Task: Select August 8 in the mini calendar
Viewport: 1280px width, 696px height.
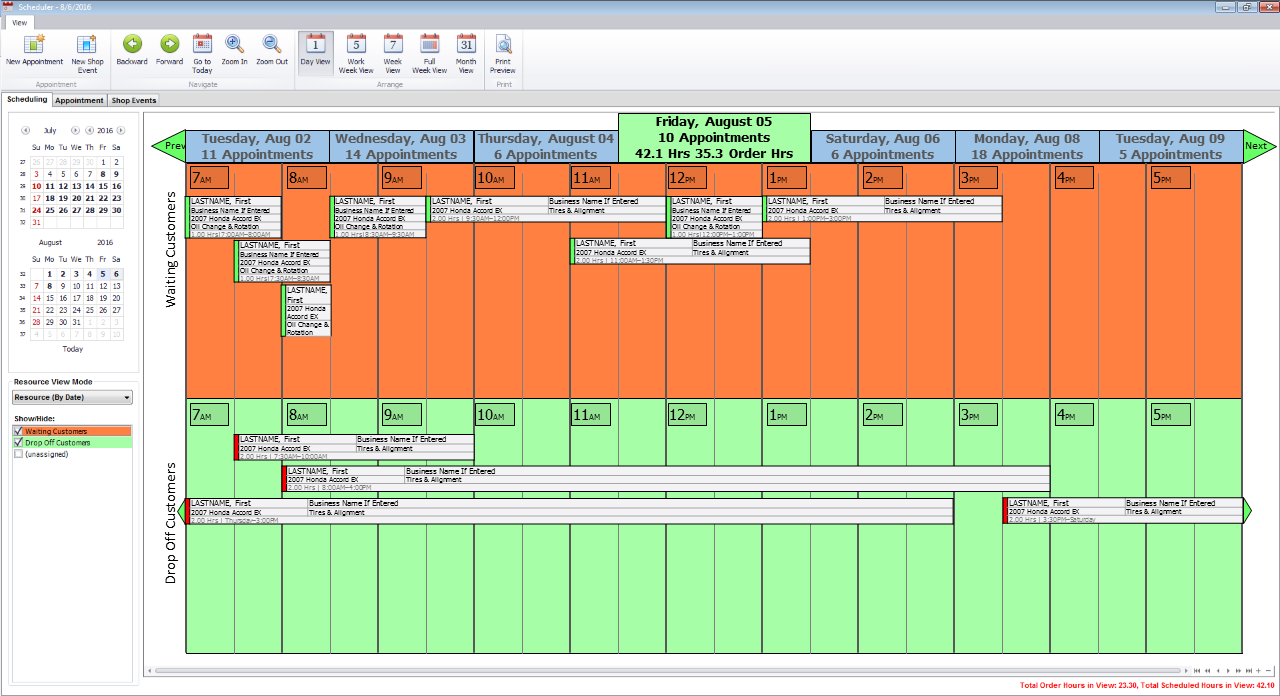Action: 50,286
